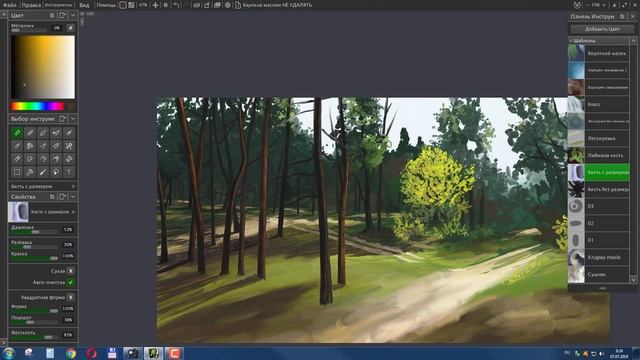This screenshot has width=640, height=360.
Task: Click down arrow at bottom of left panel strip
Action: pyautogui.click(x=4, y=342)
